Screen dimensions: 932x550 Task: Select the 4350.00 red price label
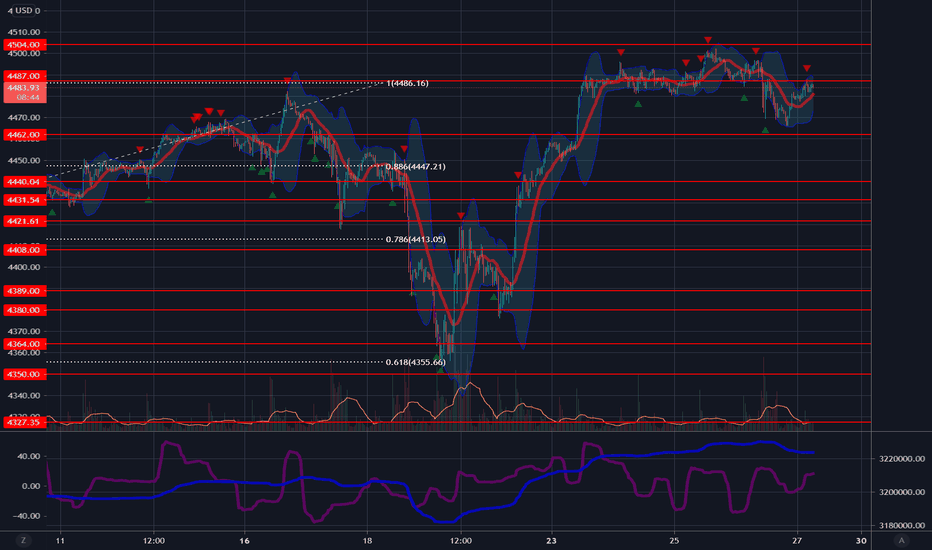coord(24,375)
